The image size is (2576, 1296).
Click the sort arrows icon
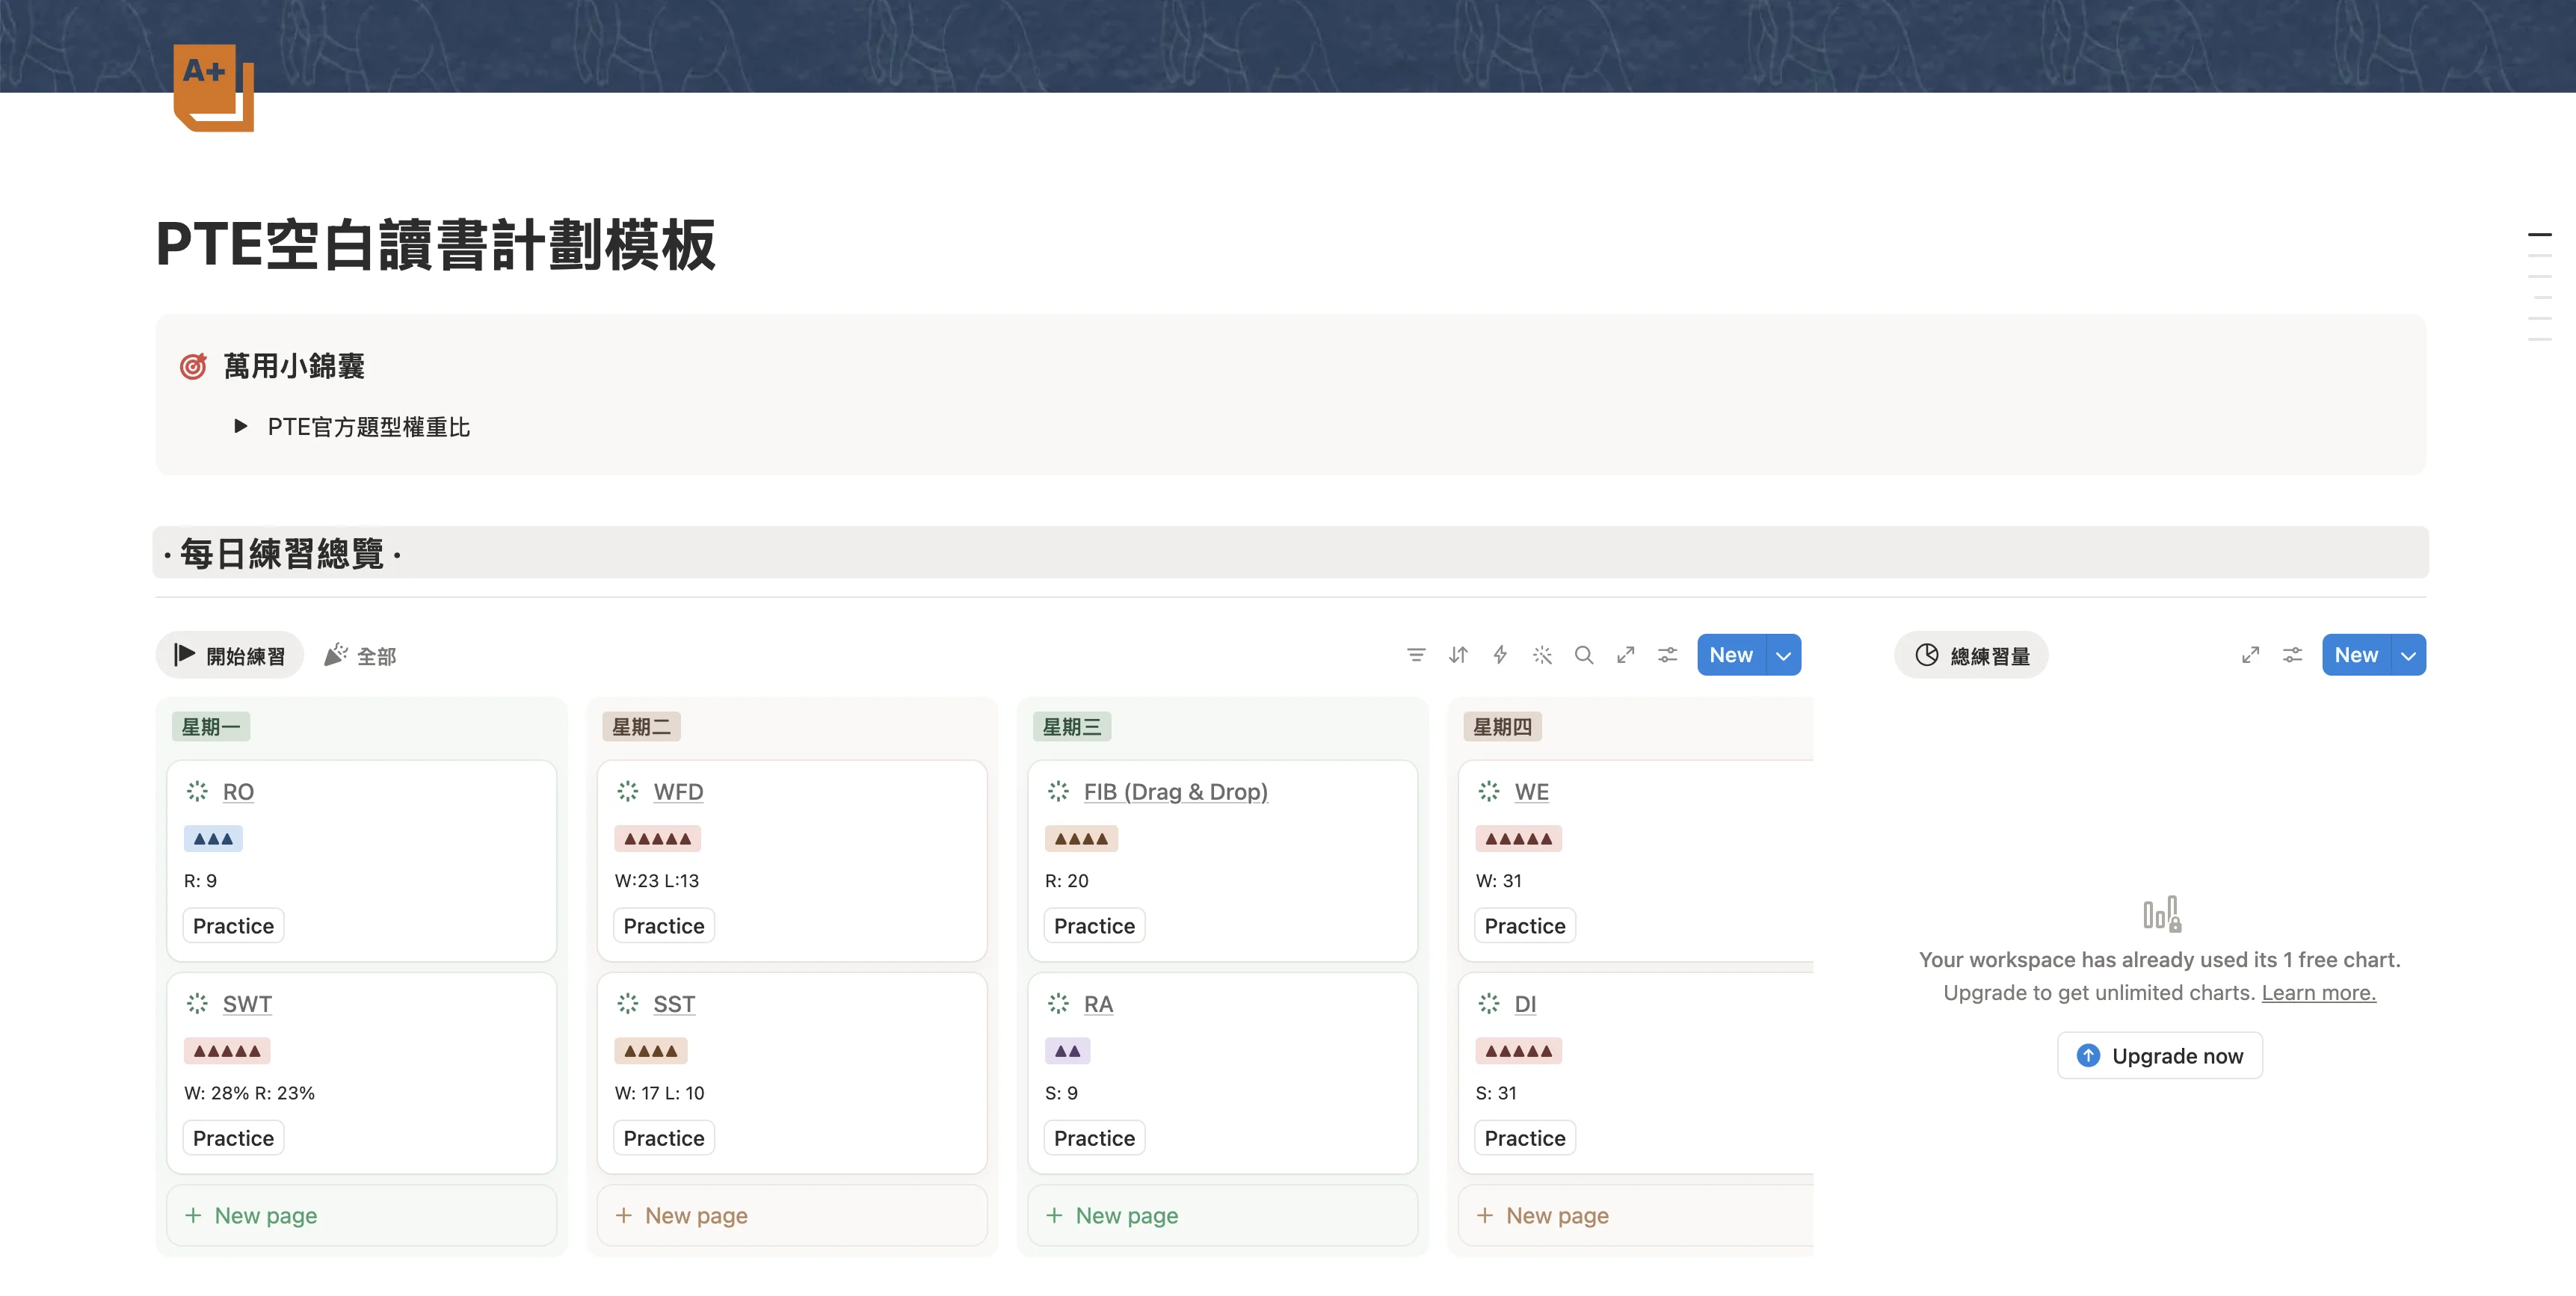click(x=1458, y=655)
